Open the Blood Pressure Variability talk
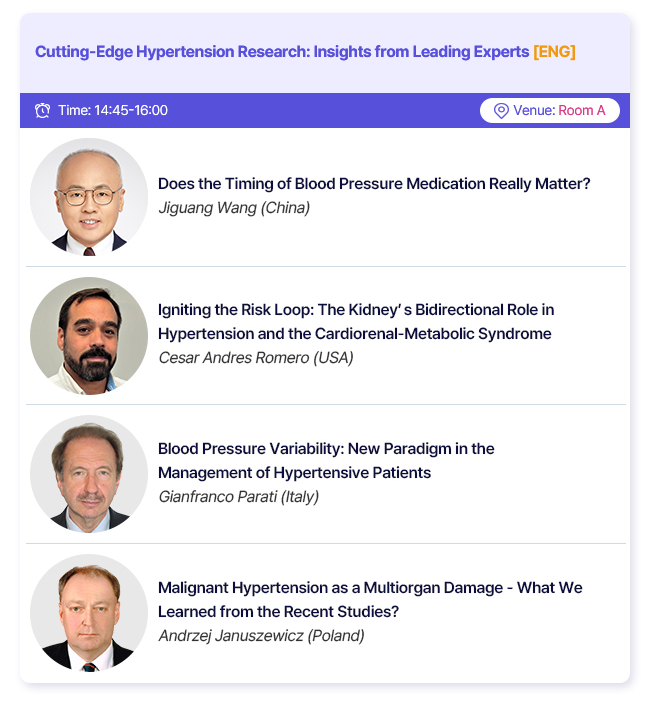Screen dimensions: 650x701 click(x=326, y=460)
